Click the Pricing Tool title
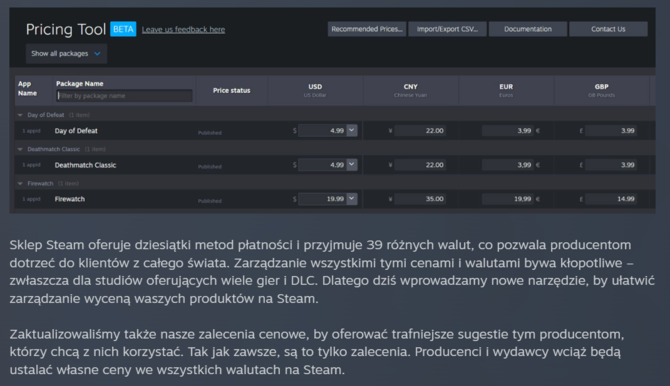670x386 pixels. tap(66, 29)
